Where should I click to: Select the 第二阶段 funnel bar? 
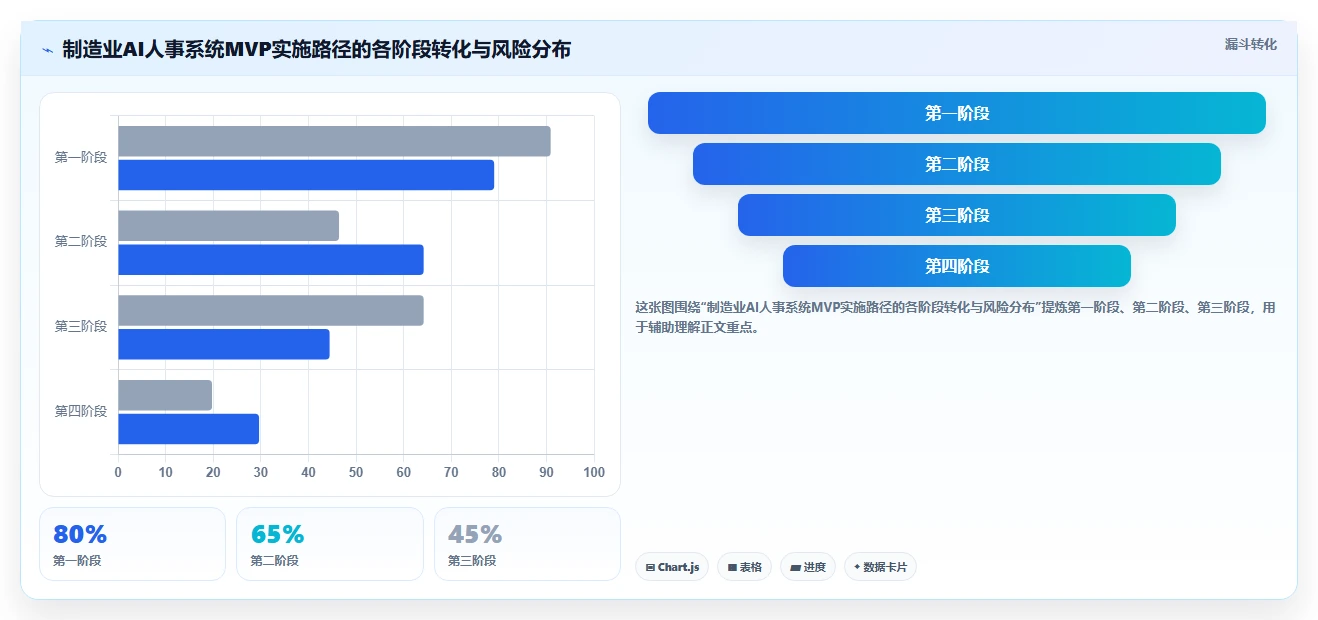pos(957,164)
